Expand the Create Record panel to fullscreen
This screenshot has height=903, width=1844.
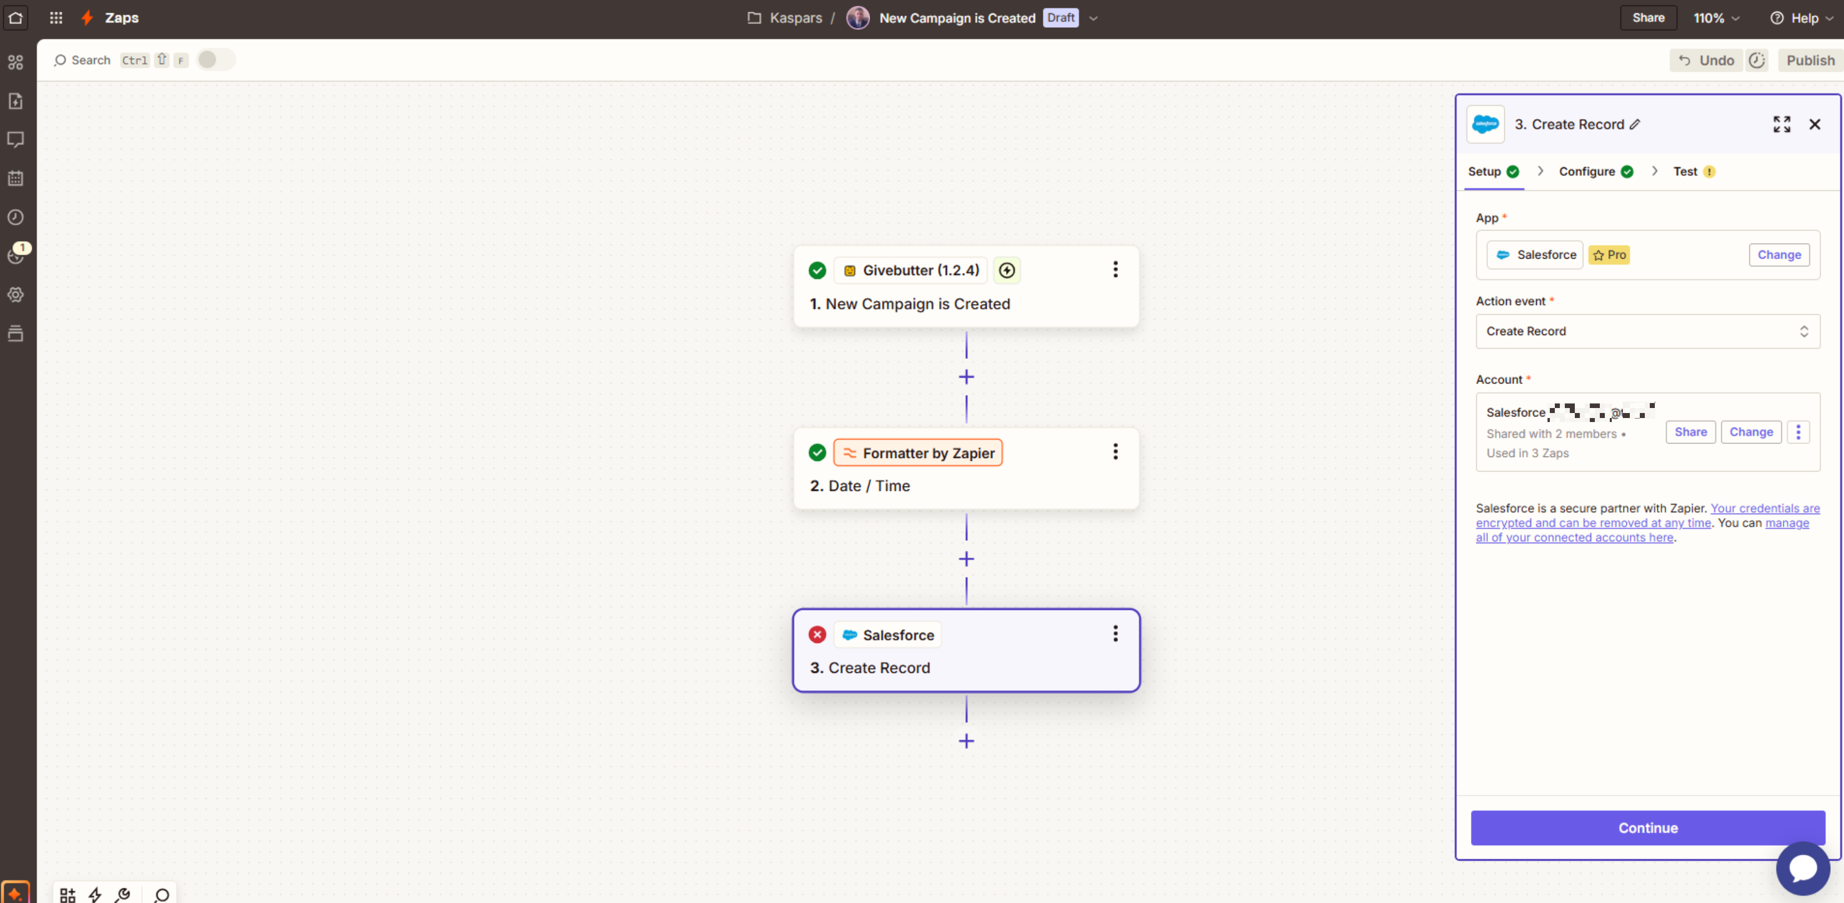(1781, 124)
